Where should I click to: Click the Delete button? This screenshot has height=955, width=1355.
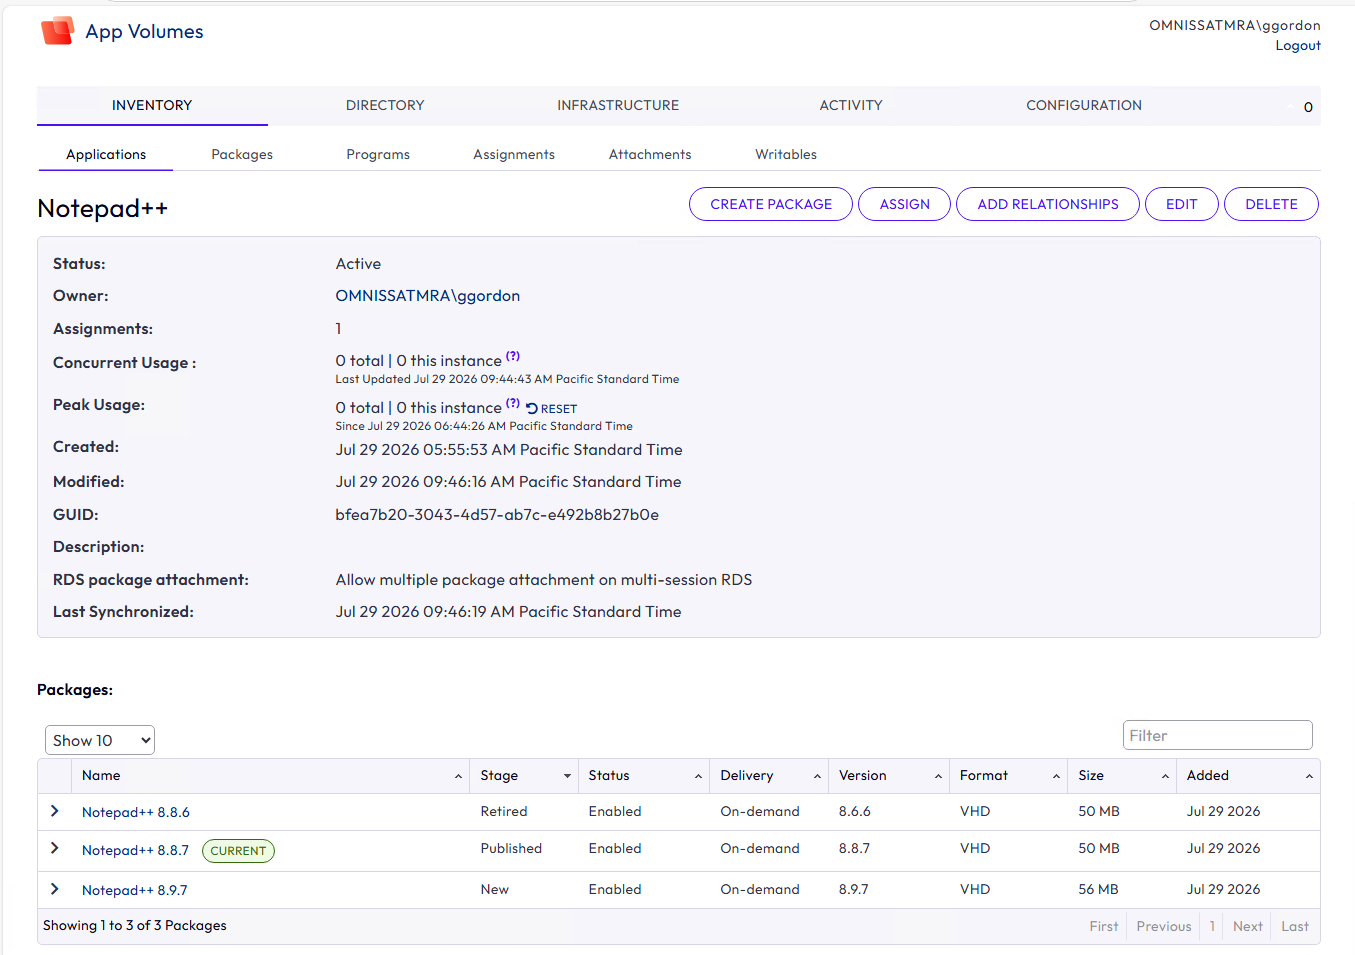pos(1271,204)
